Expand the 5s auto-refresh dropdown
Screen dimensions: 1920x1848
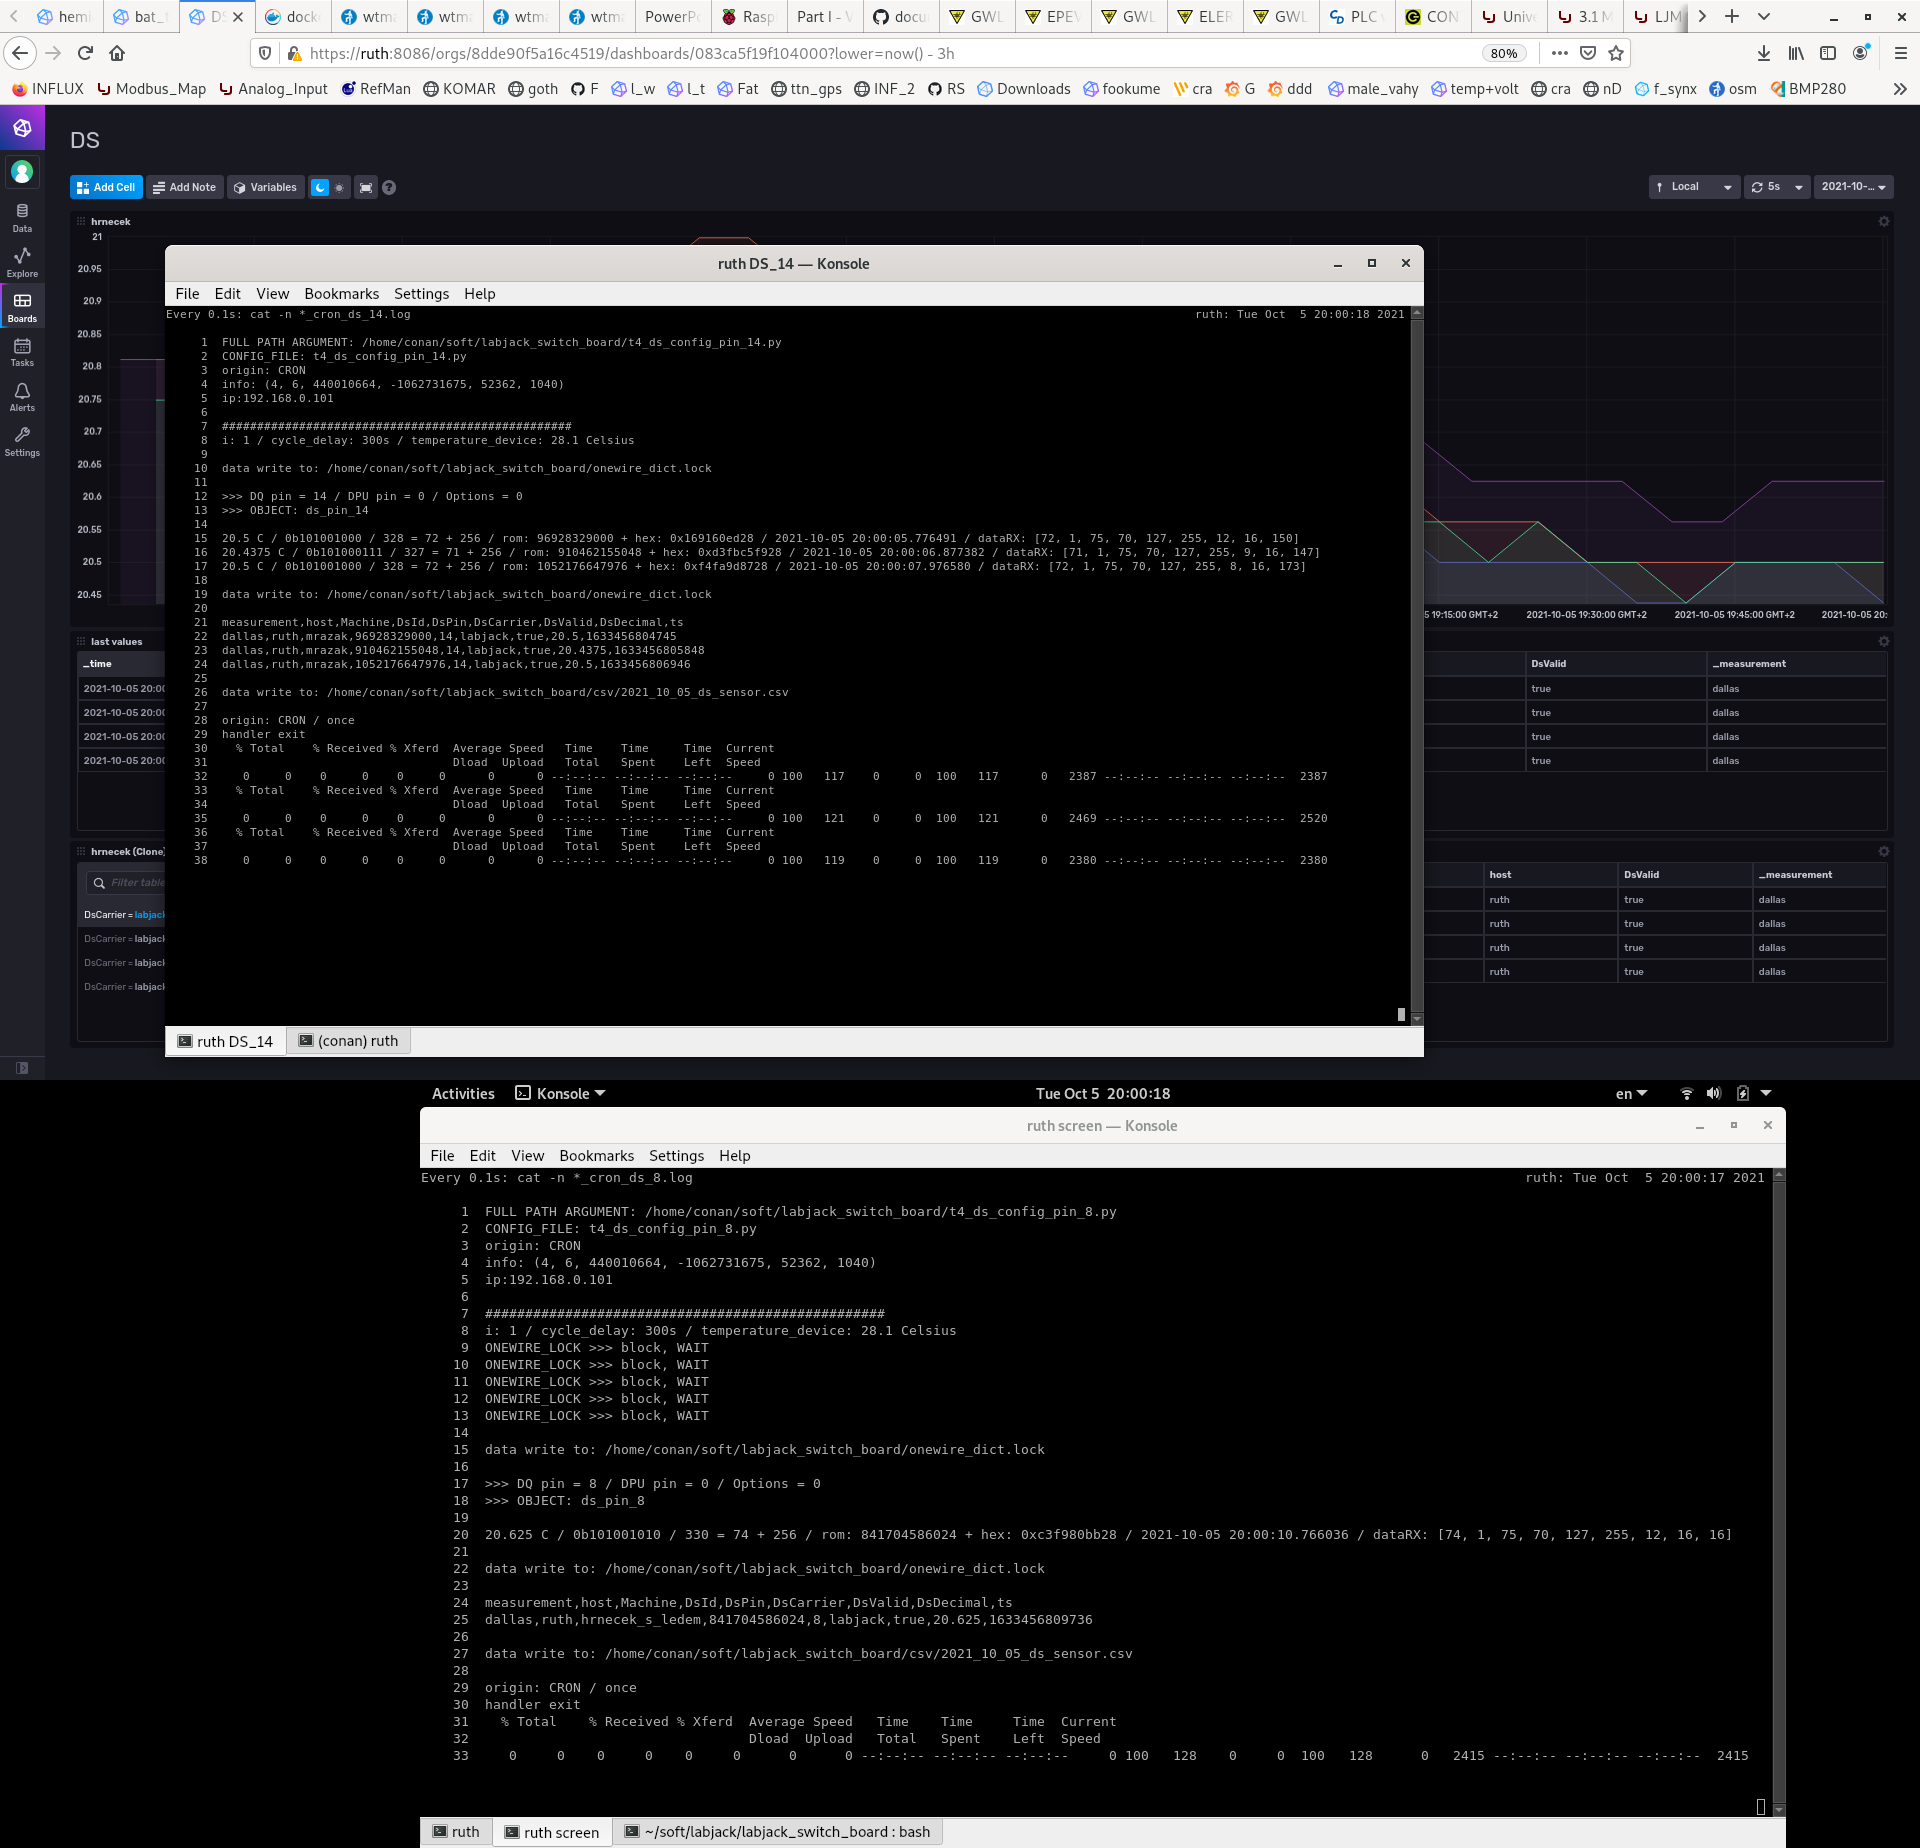[x=1777, y=187]
